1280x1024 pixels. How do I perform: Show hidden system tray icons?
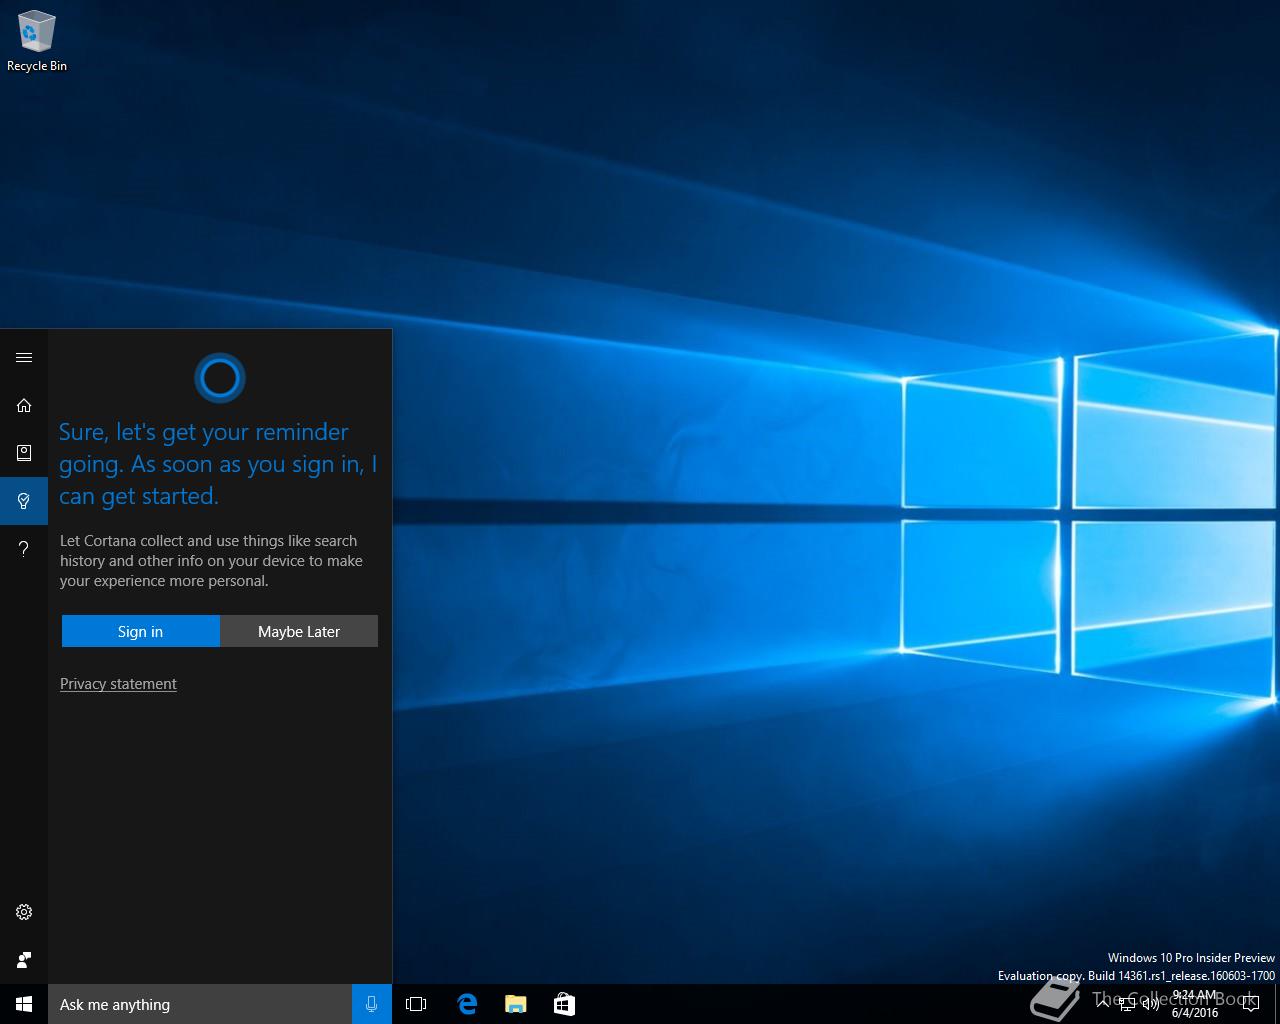(1102, 1004)
